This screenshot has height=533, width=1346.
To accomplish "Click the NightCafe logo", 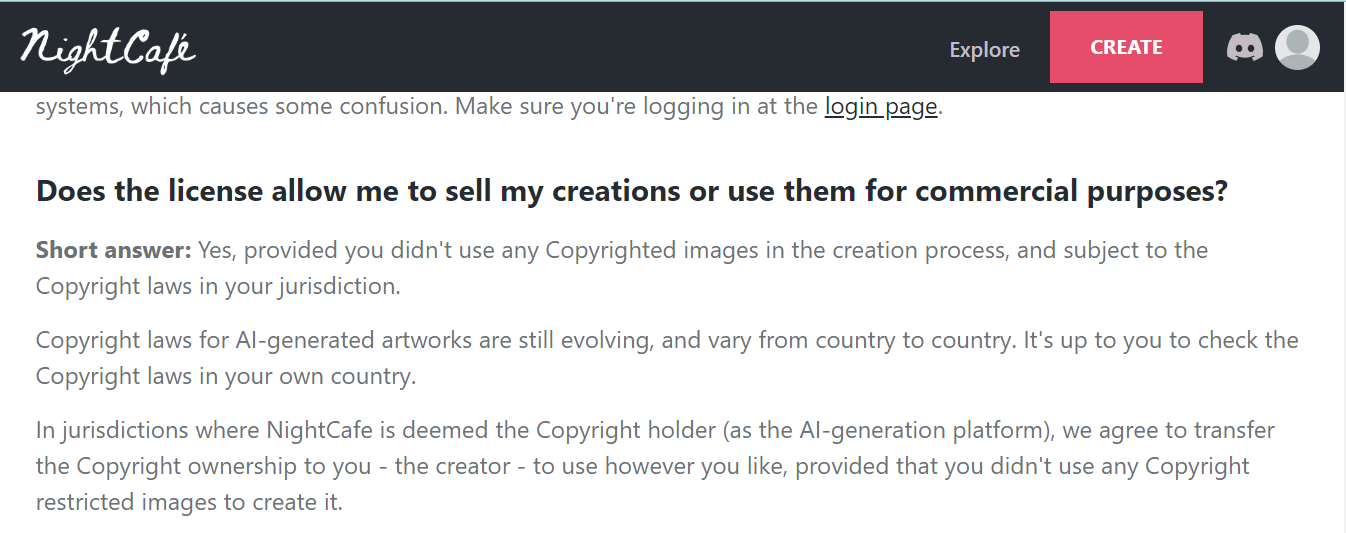I will [108, 48].
